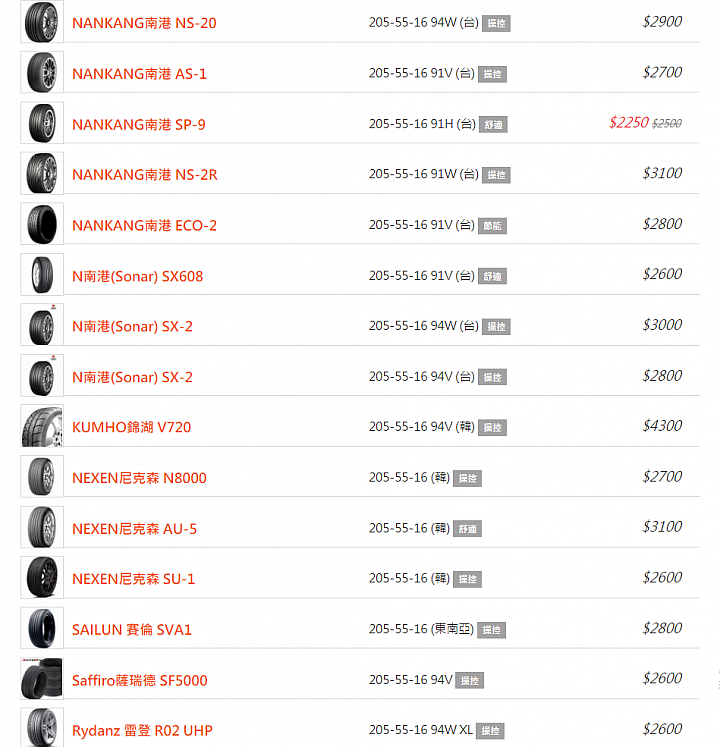Go to NANKANG南港 NS-2R product page
720x747 pixels.
145,175
